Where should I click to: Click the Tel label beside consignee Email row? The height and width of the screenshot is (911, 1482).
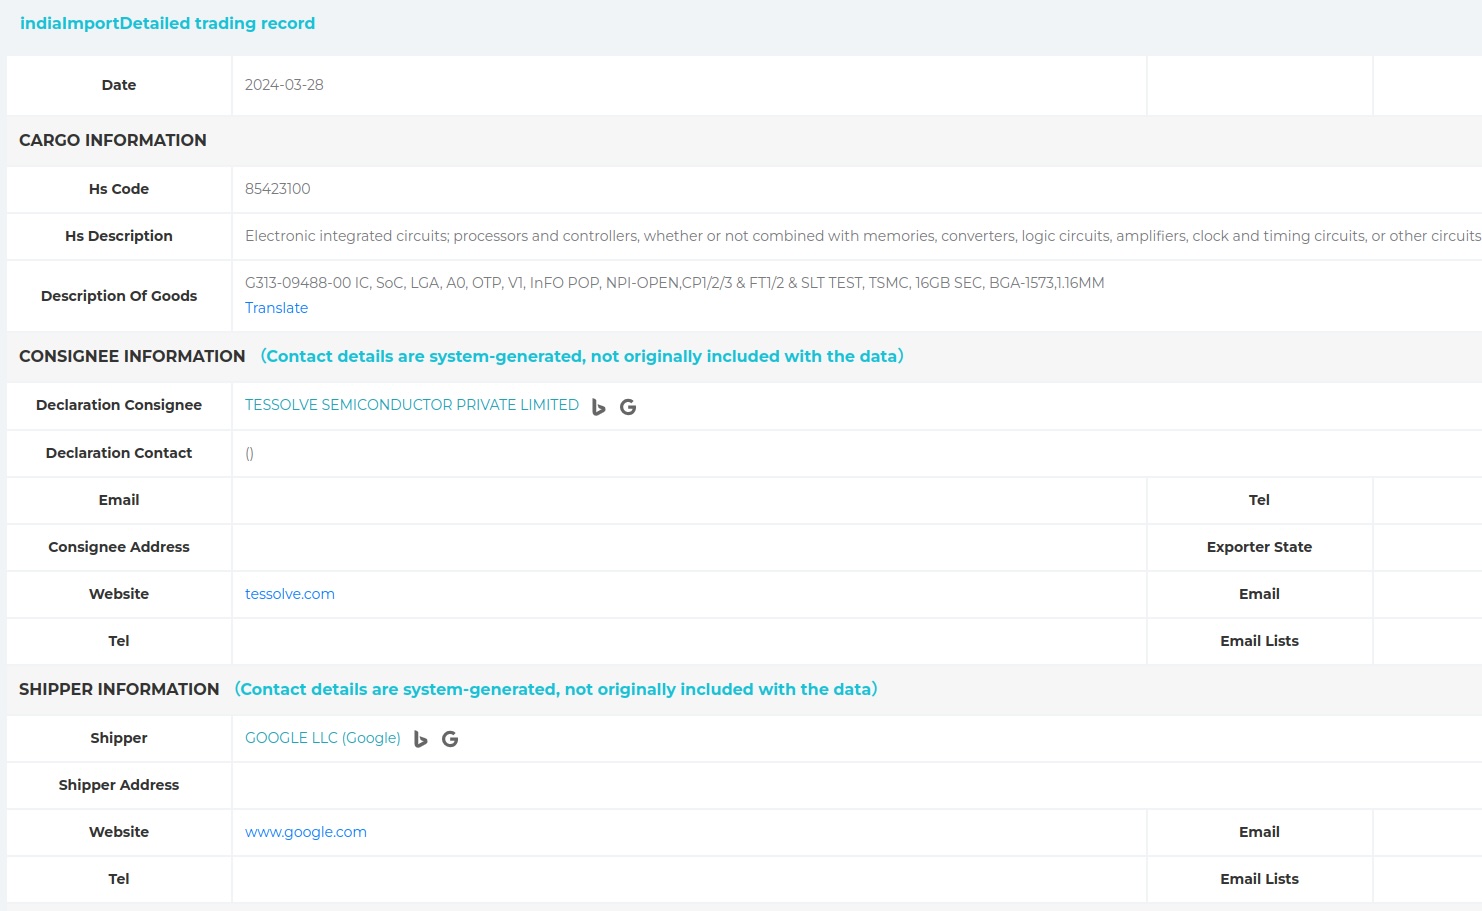coord(1259,500)
